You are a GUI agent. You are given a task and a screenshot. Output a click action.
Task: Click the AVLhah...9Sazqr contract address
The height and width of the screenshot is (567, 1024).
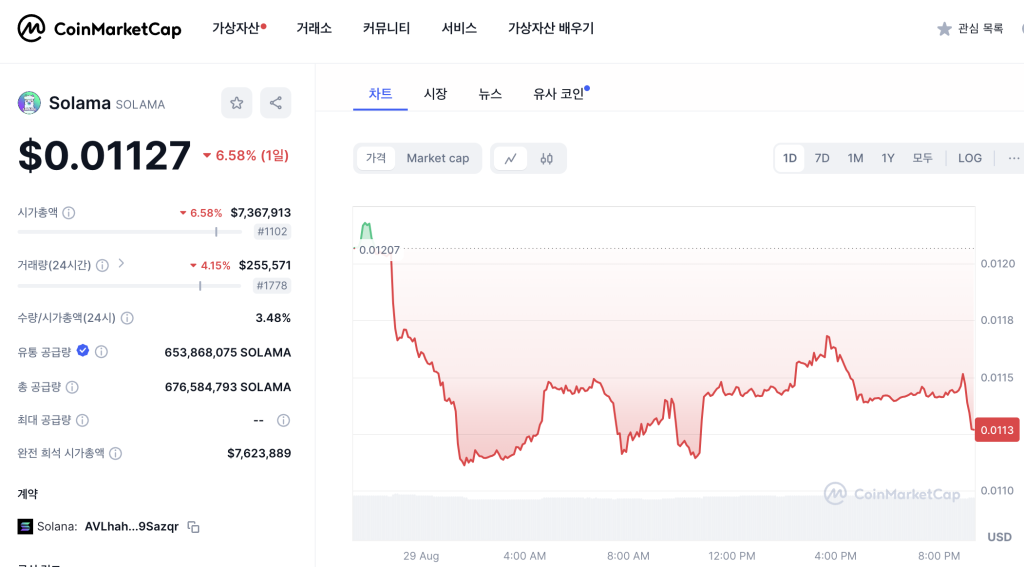131,526
